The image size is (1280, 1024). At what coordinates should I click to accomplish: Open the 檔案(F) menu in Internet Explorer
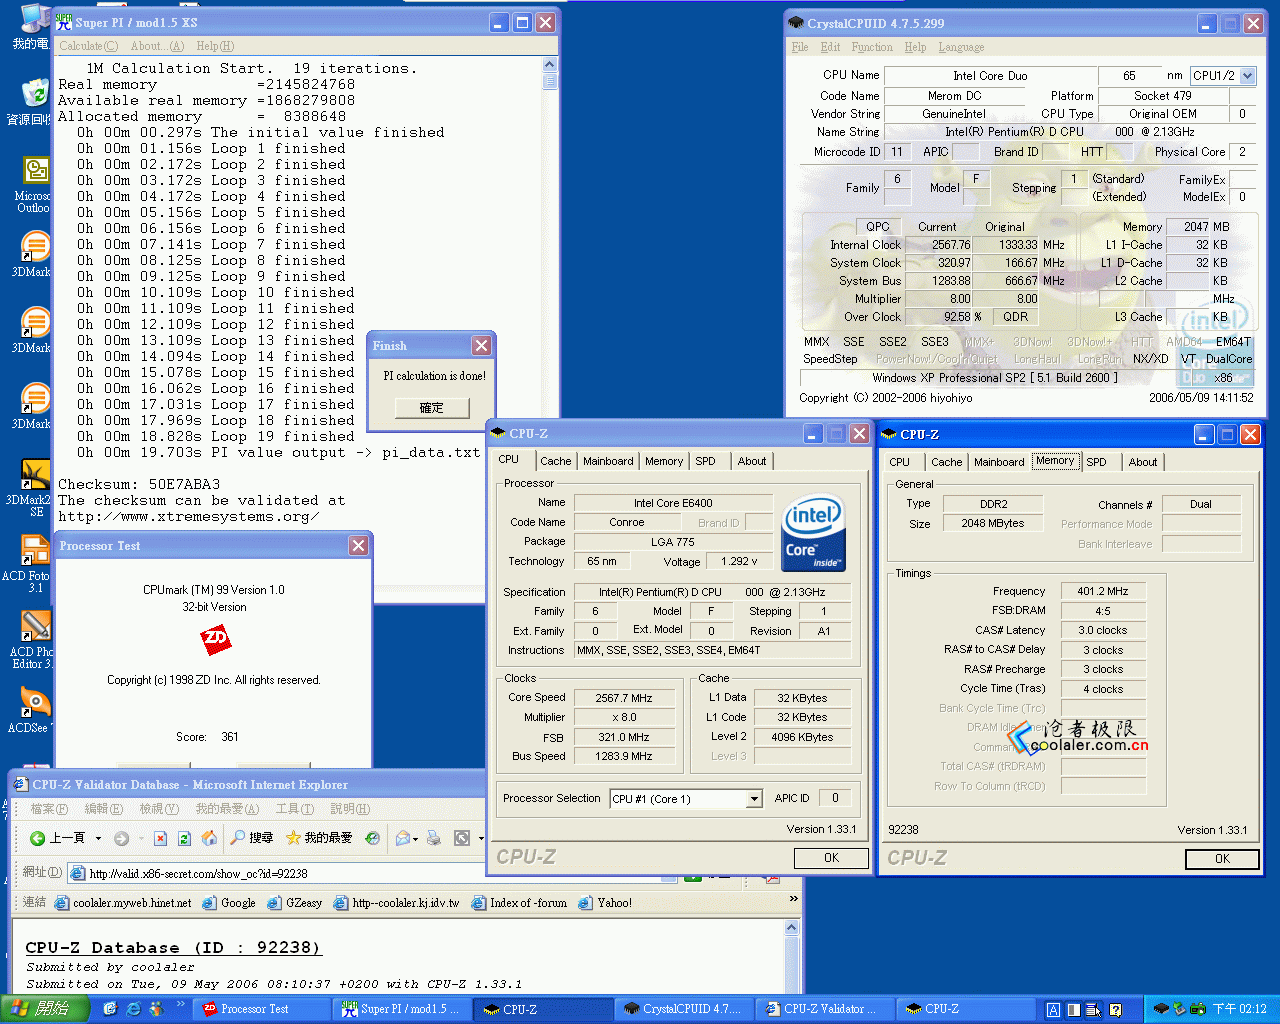pyautogui.click(x=49, y=809)
